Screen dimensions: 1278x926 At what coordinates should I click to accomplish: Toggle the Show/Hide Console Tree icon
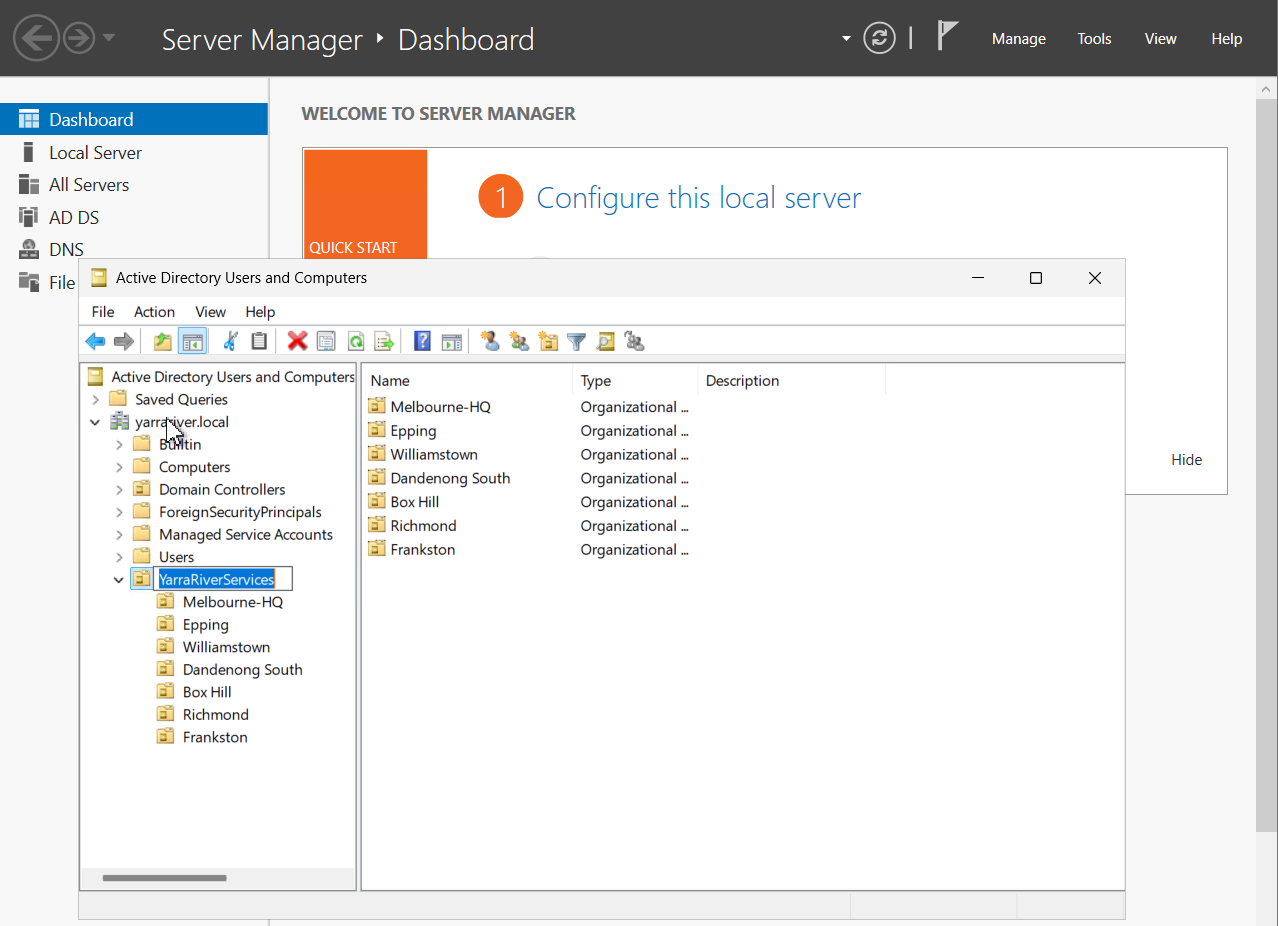tap(192, 342)
